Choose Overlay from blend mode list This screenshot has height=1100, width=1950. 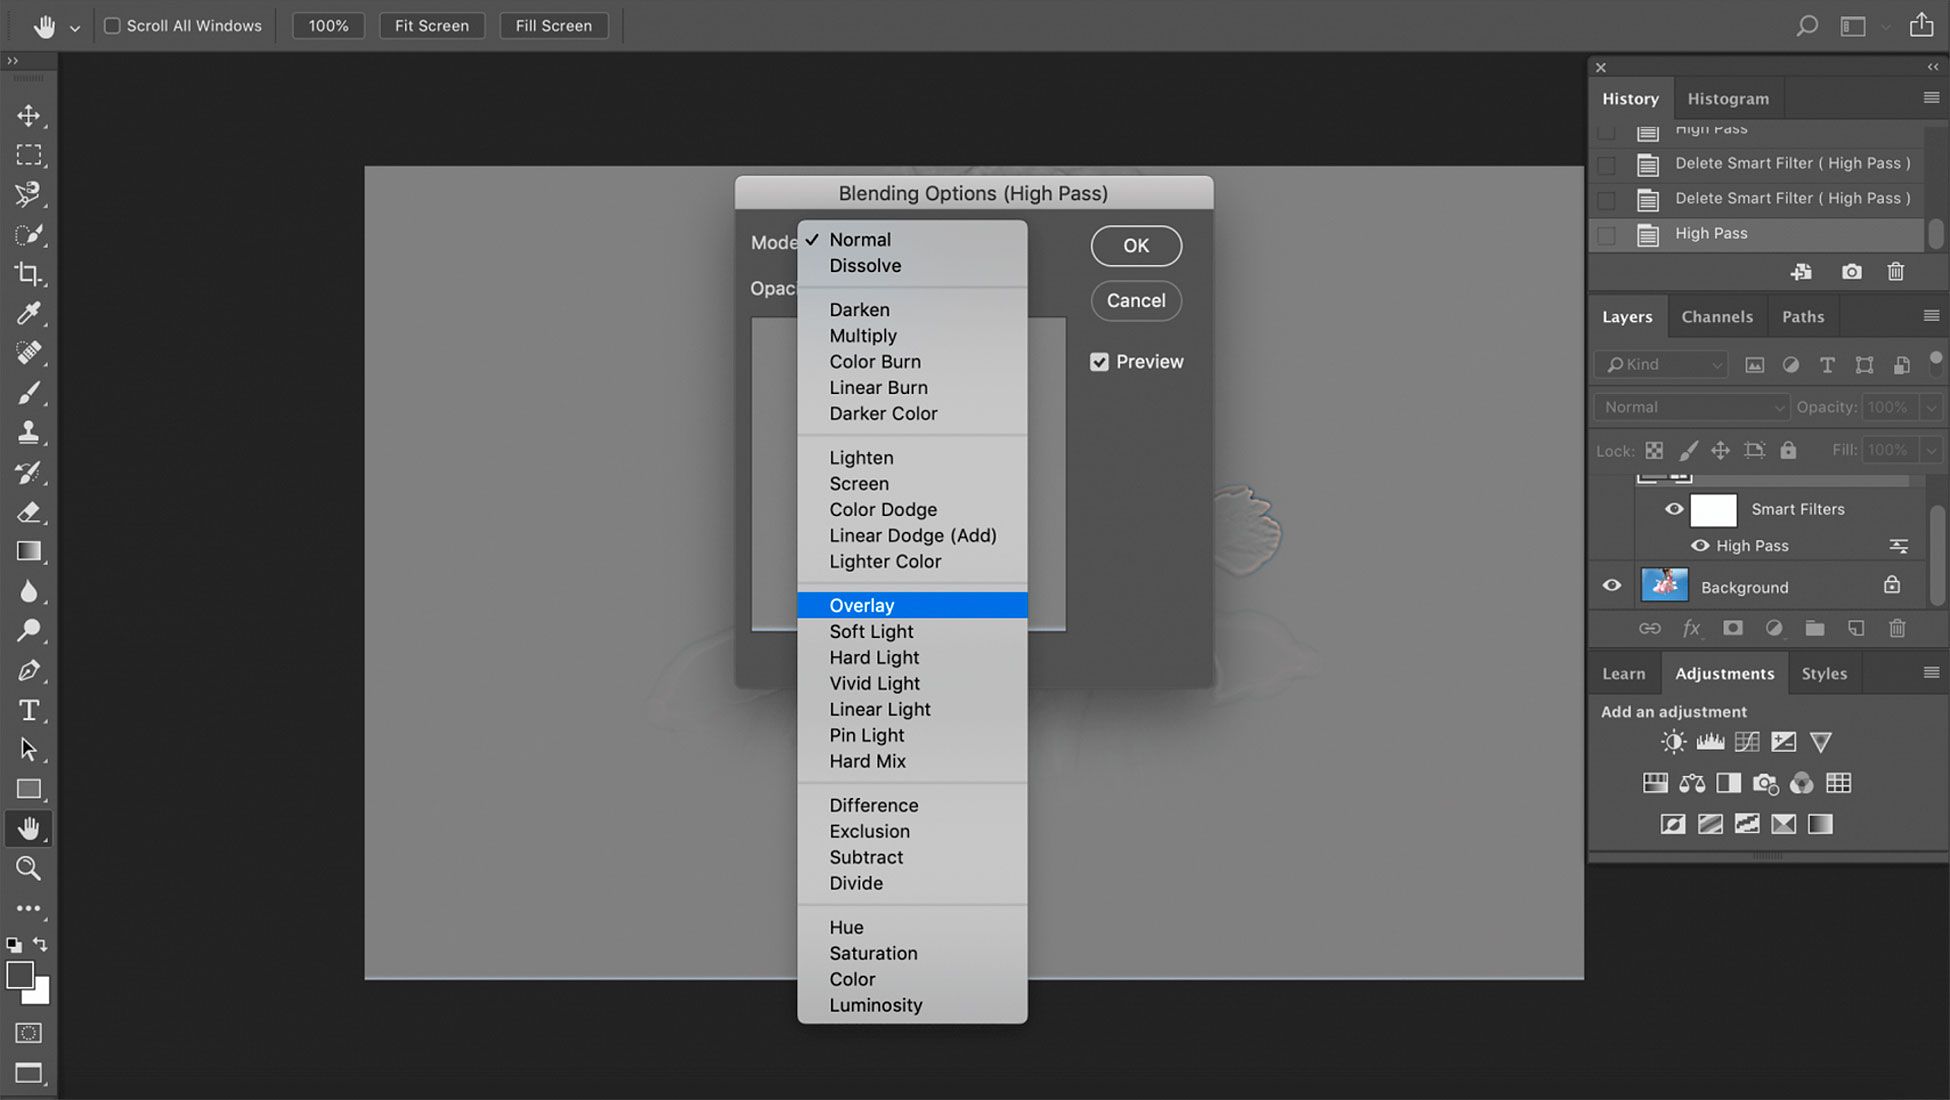click(x=862, y=605)
